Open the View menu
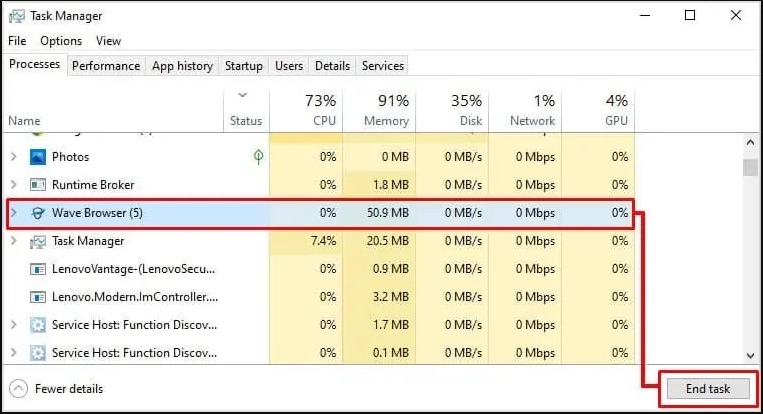The image size is (763, 414). [108, 41]
